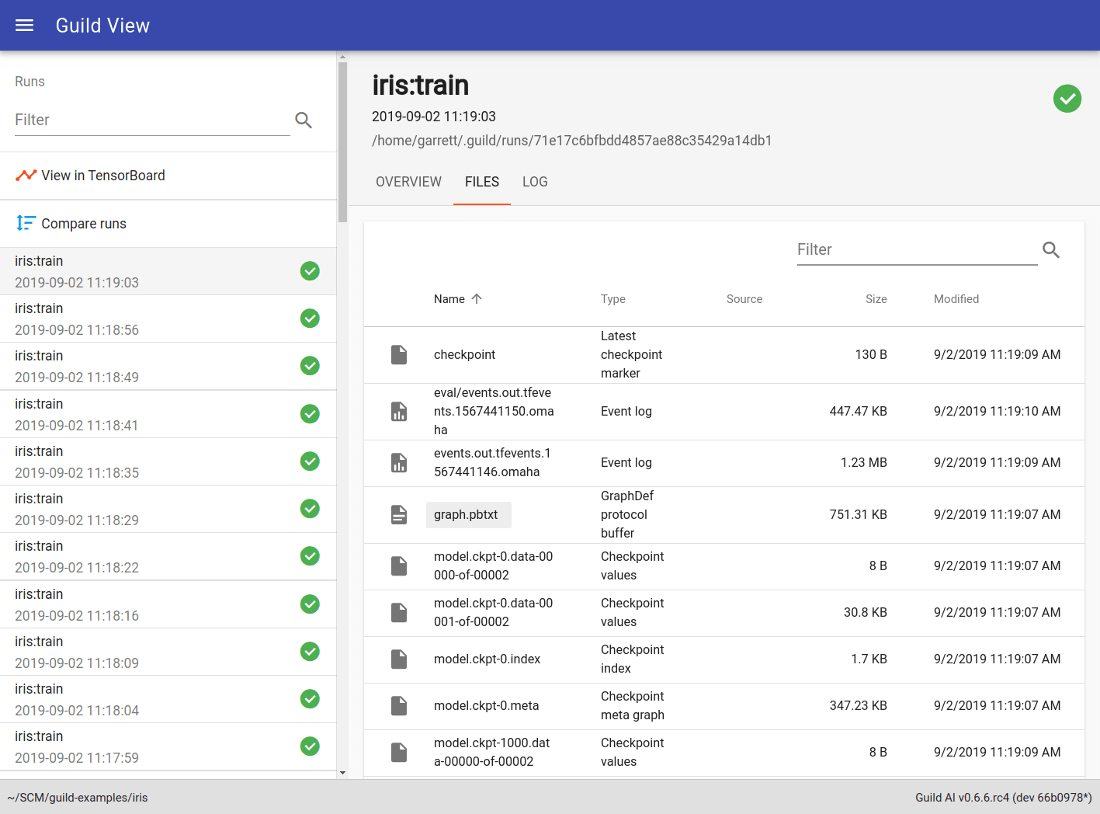Click the Name column sort arrow
Viewport: 1100px width, 814px height.
(x=477, y=298)
